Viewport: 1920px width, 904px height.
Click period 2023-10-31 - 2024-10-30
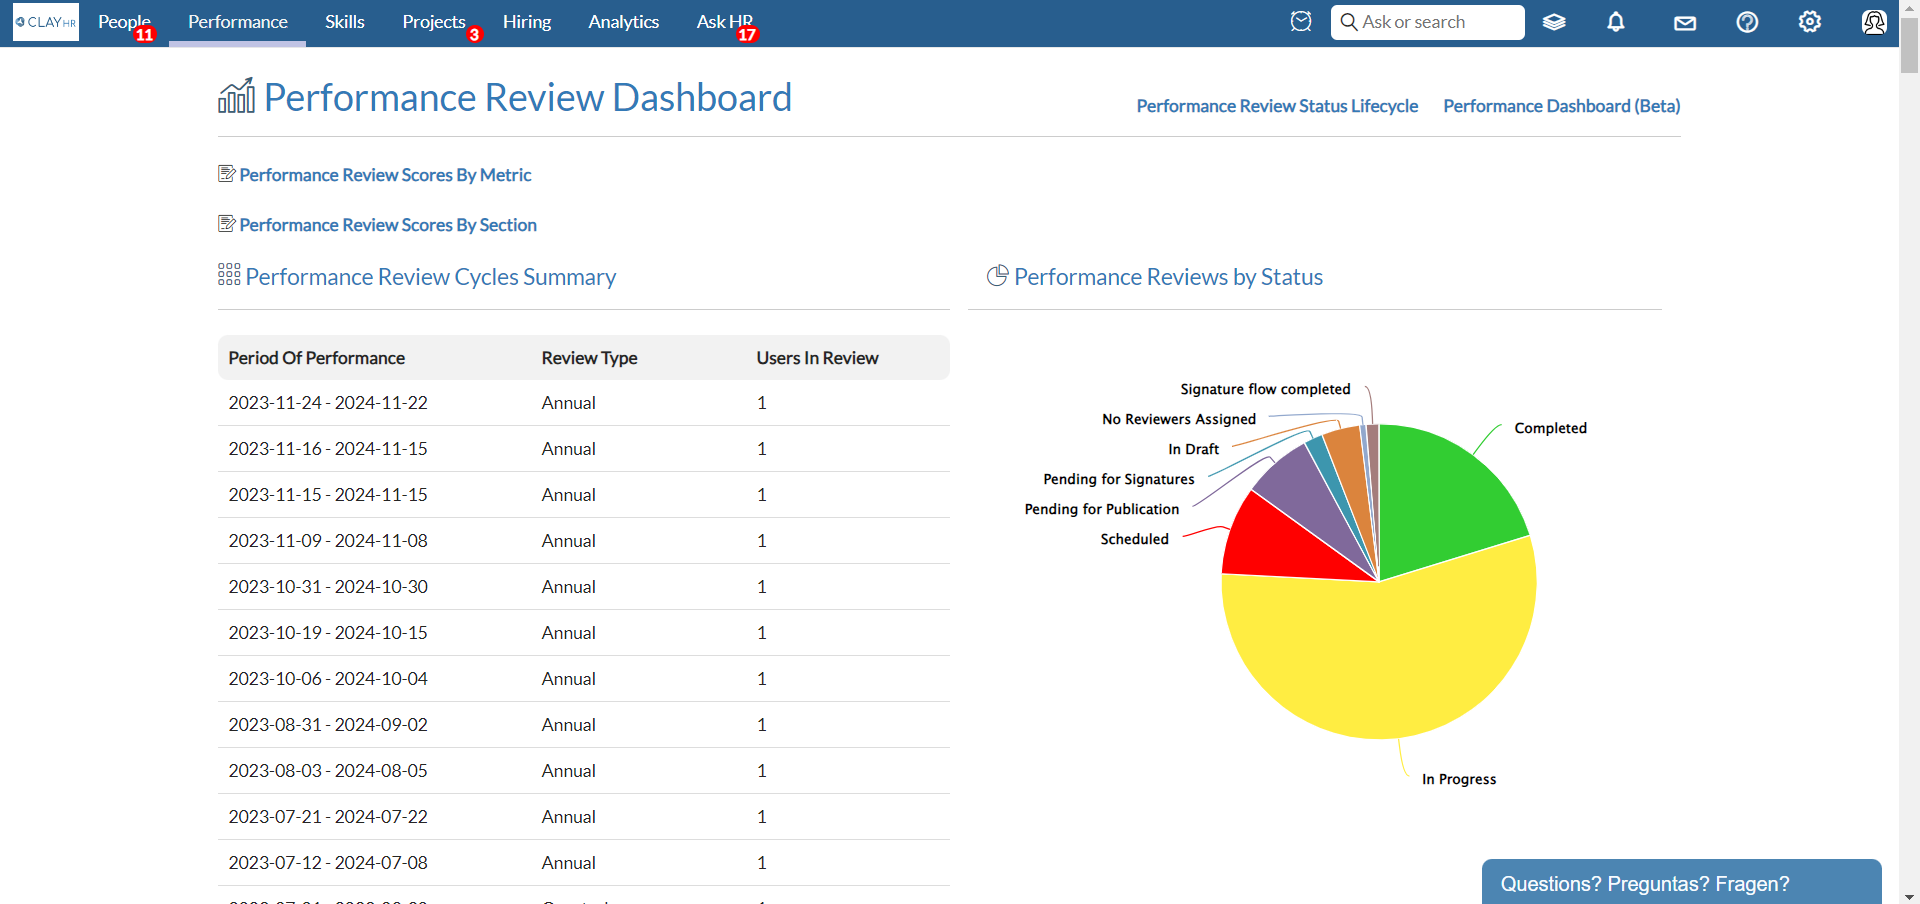tap(328, 587)
